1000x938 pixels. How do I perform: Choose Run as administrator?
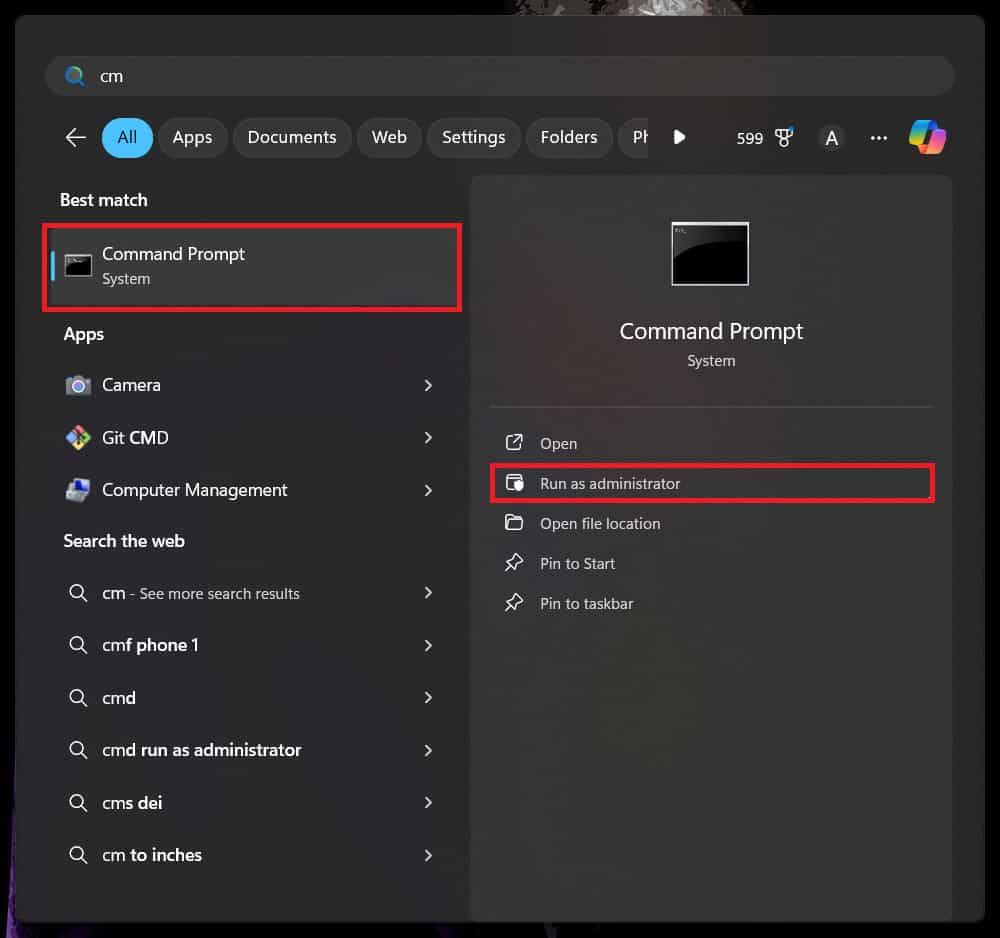click(x=610, y=483)
